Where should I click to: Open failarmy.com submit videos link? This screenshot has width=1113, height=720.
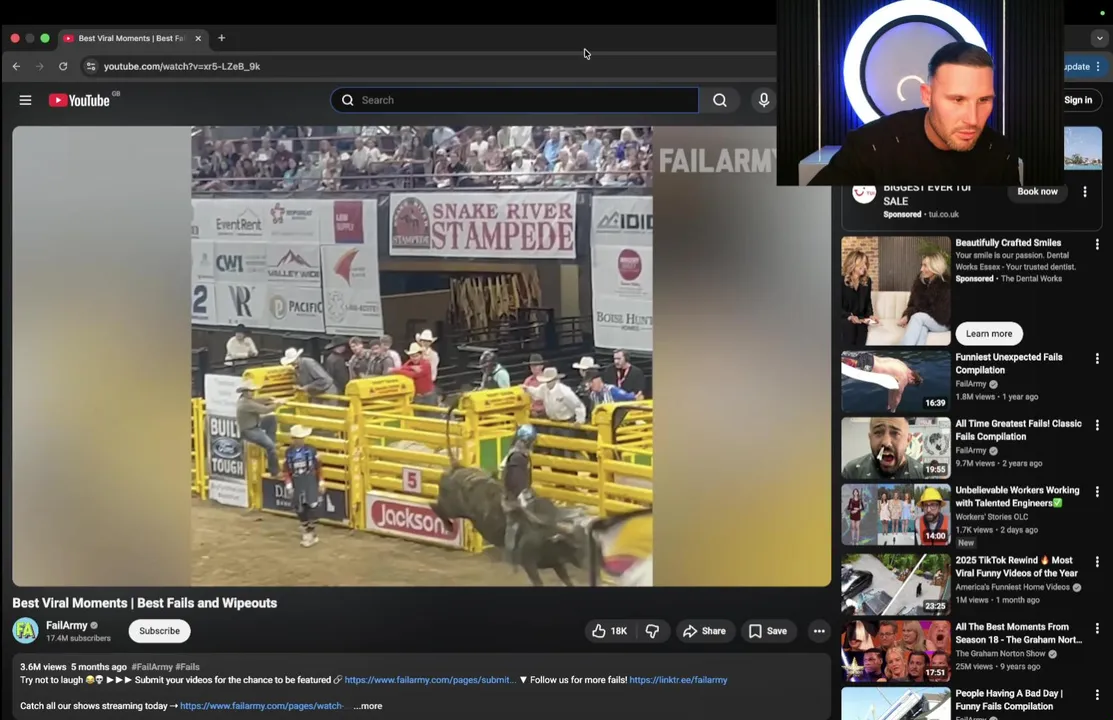click(x=430, y=680)
